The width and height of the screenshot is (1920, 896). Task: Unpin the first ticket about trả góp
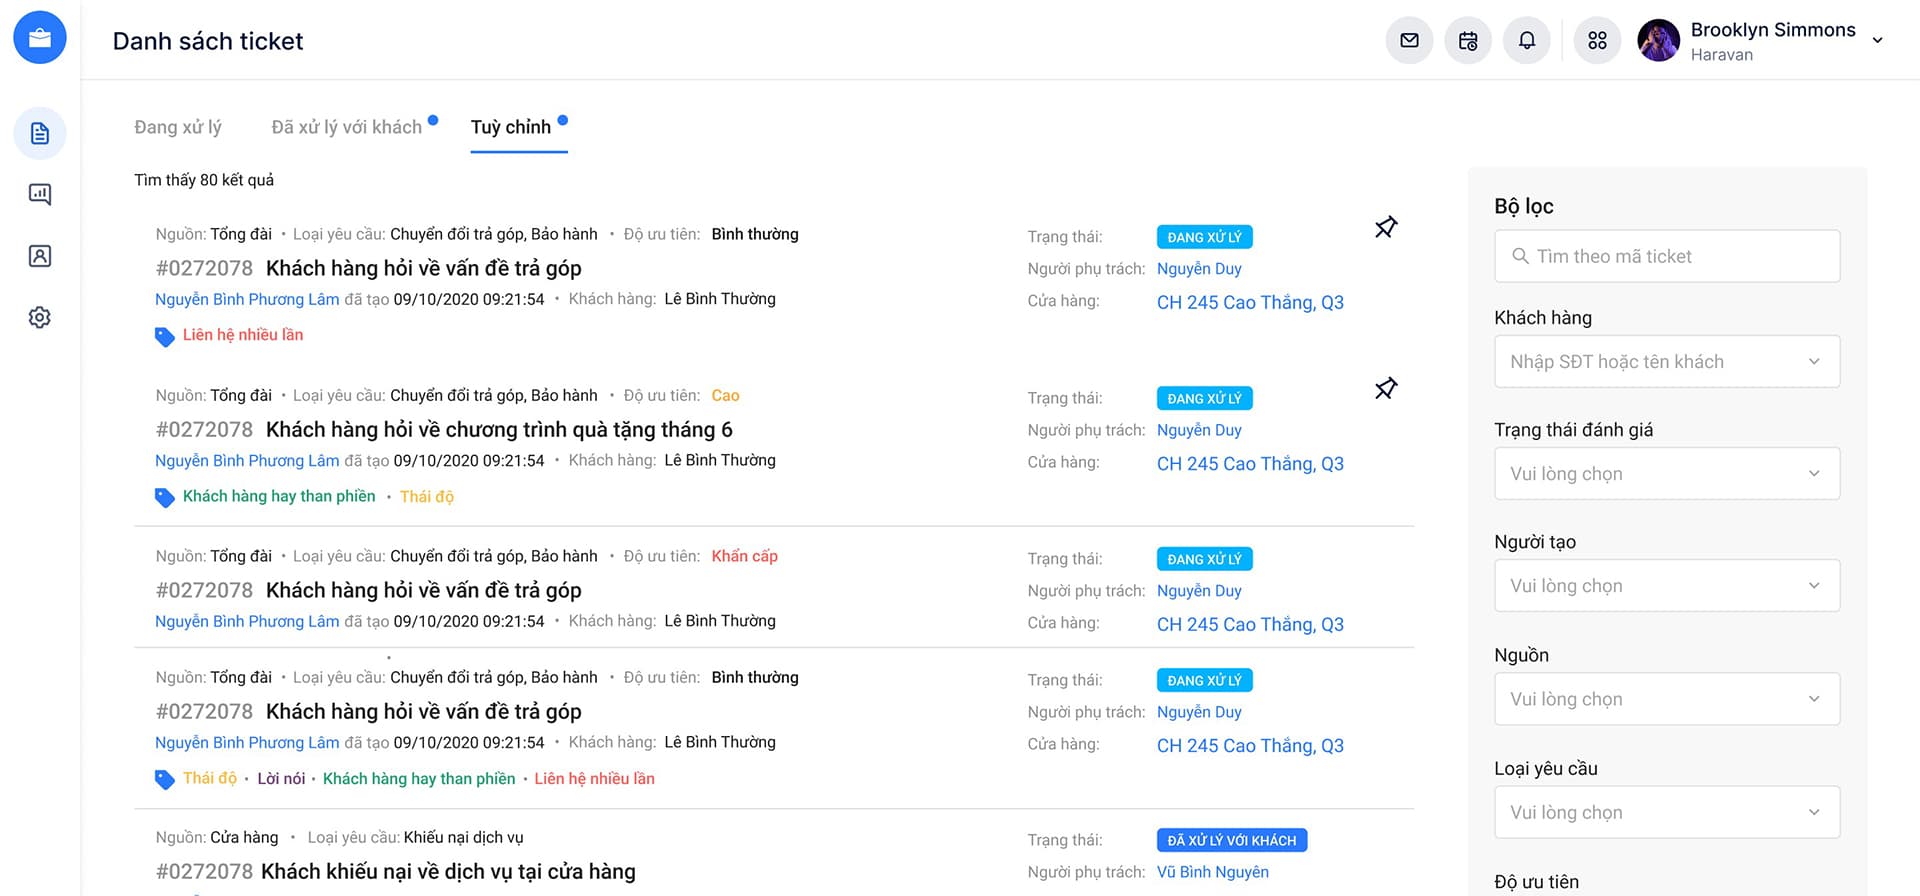(1386, 227)
